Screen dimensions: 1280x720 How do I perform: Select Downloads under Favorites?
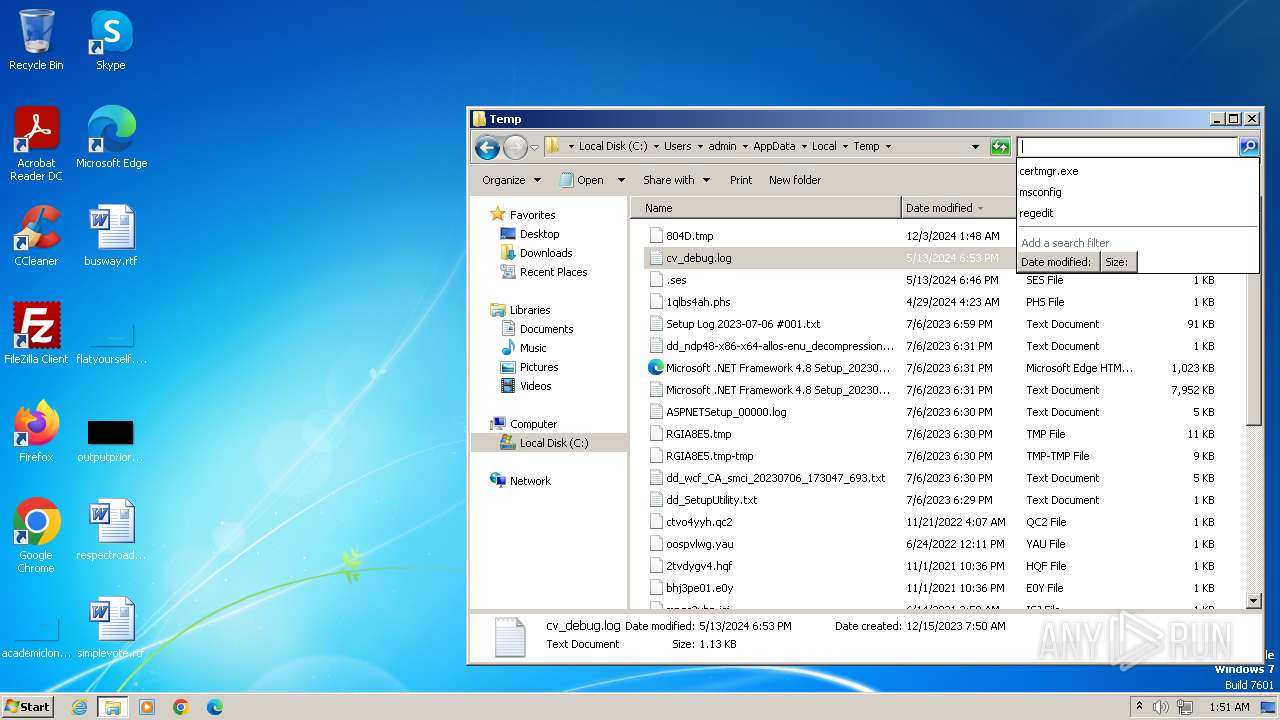click(546, 253)
